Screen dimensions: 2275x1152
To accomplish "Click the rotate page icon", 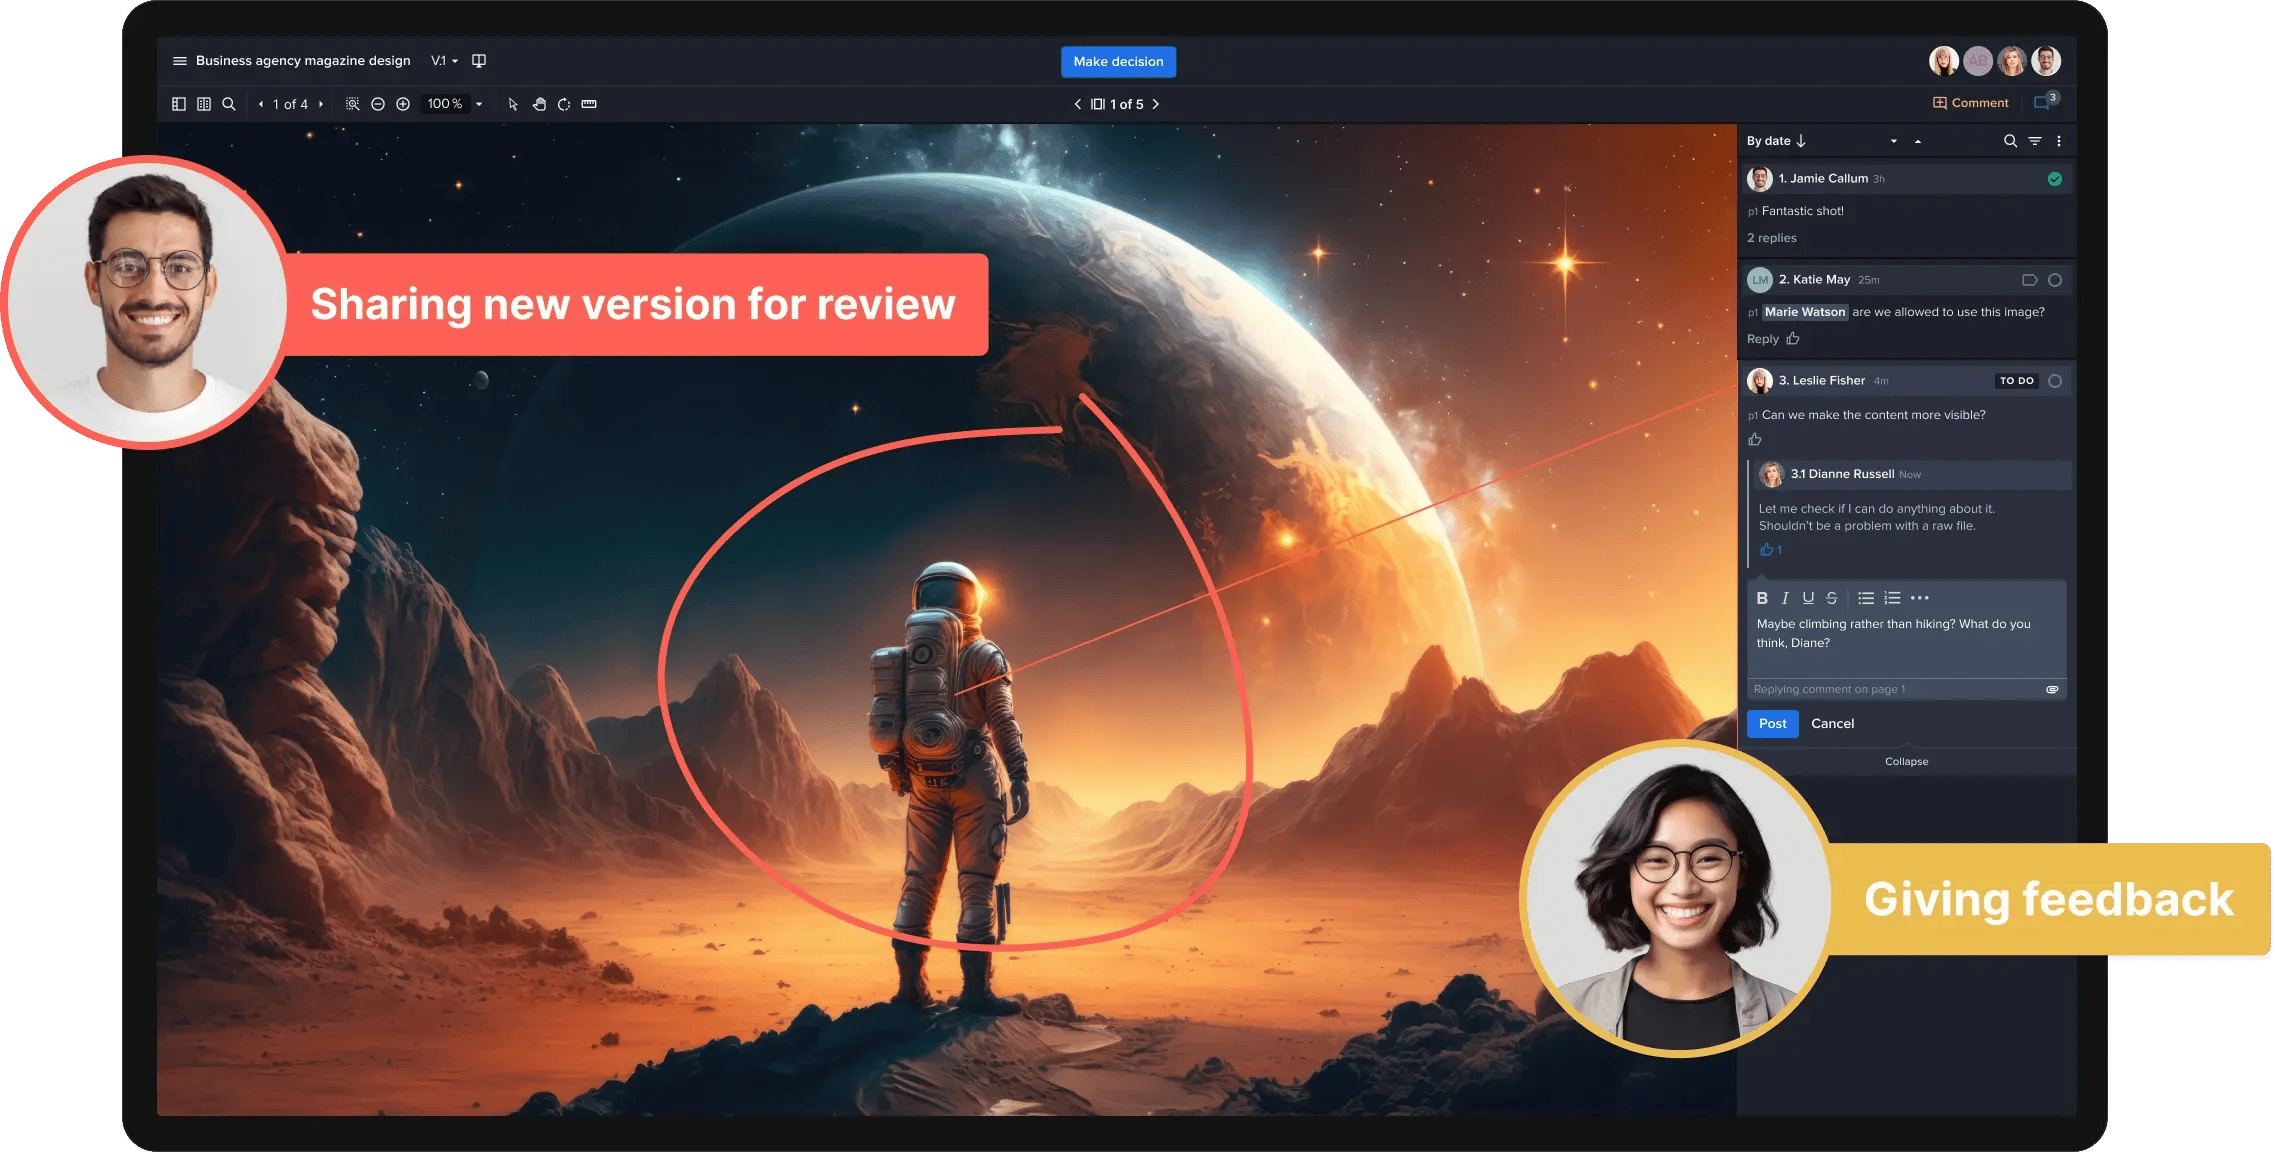I will coord(564,104).
